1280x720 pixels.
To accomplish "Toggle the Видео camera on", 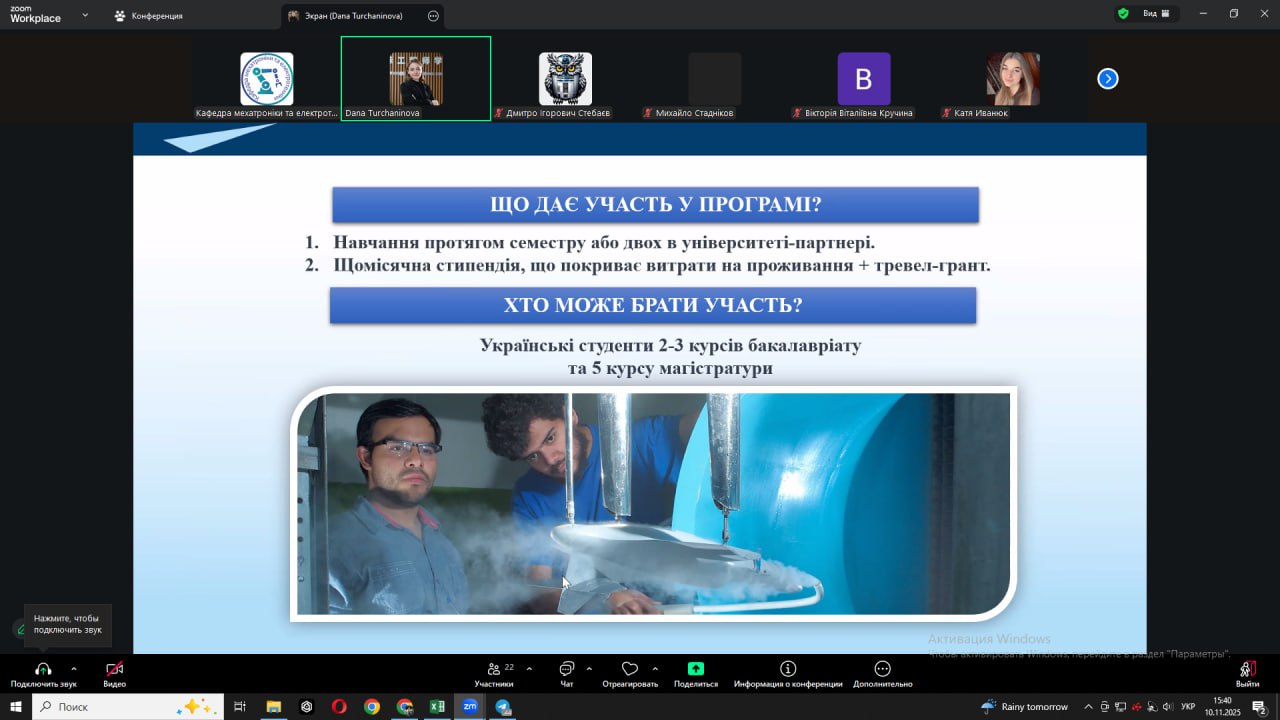I will [114, 670].
